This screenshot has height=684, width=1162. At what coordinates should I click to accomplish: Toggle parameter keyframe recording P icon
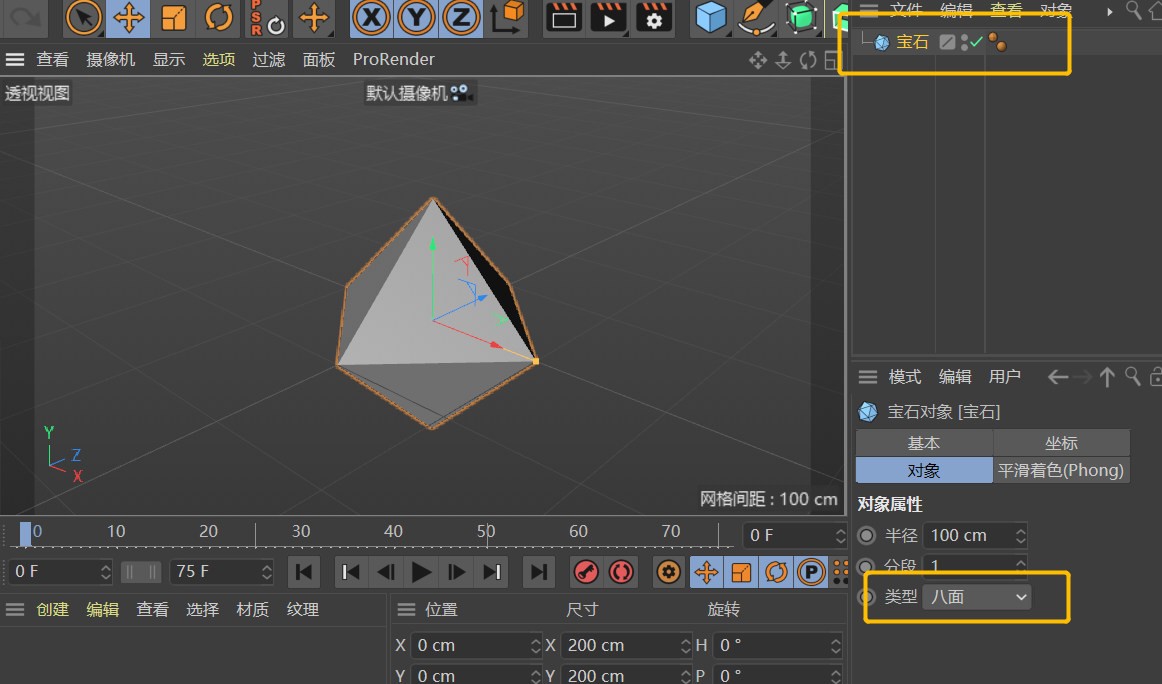811,572
